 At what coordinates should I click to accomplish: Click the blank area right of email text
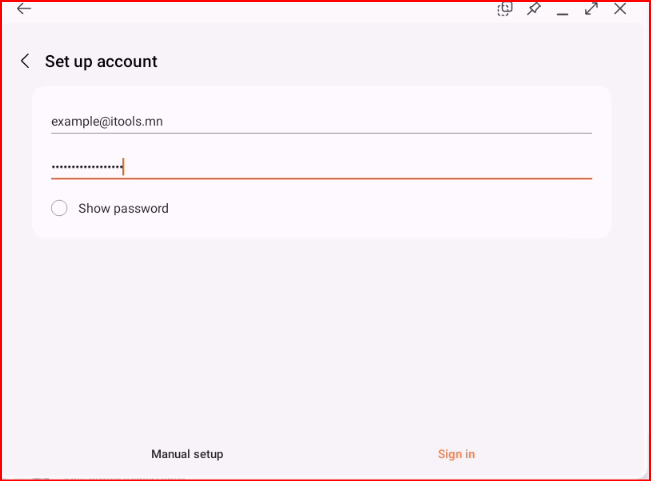click(377, 122)
